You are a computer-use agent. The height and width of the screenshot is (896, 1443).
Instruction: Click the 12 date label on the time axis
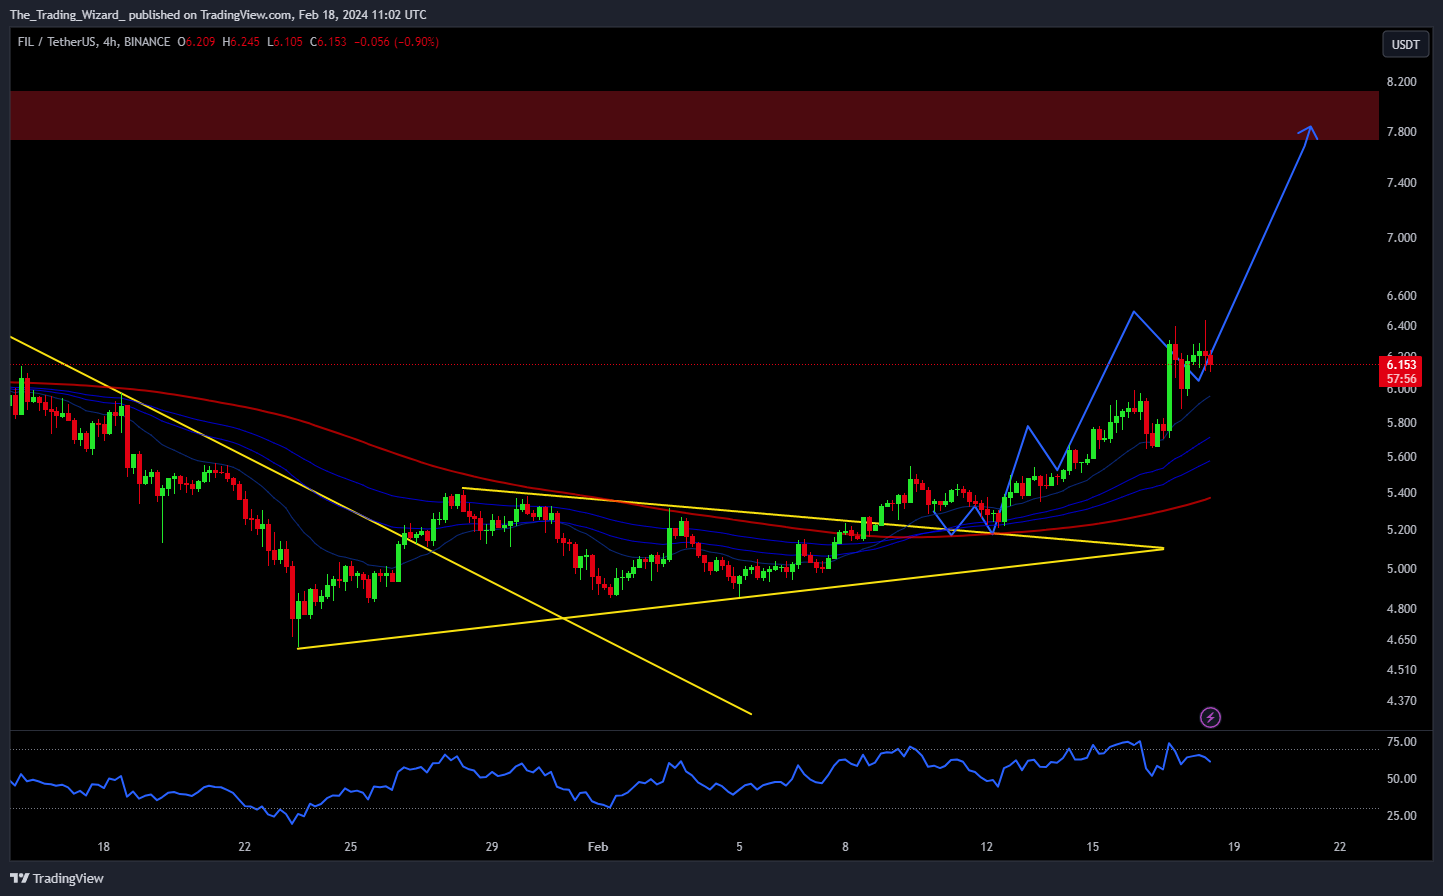pyautogui.click(x=987, y=847)
